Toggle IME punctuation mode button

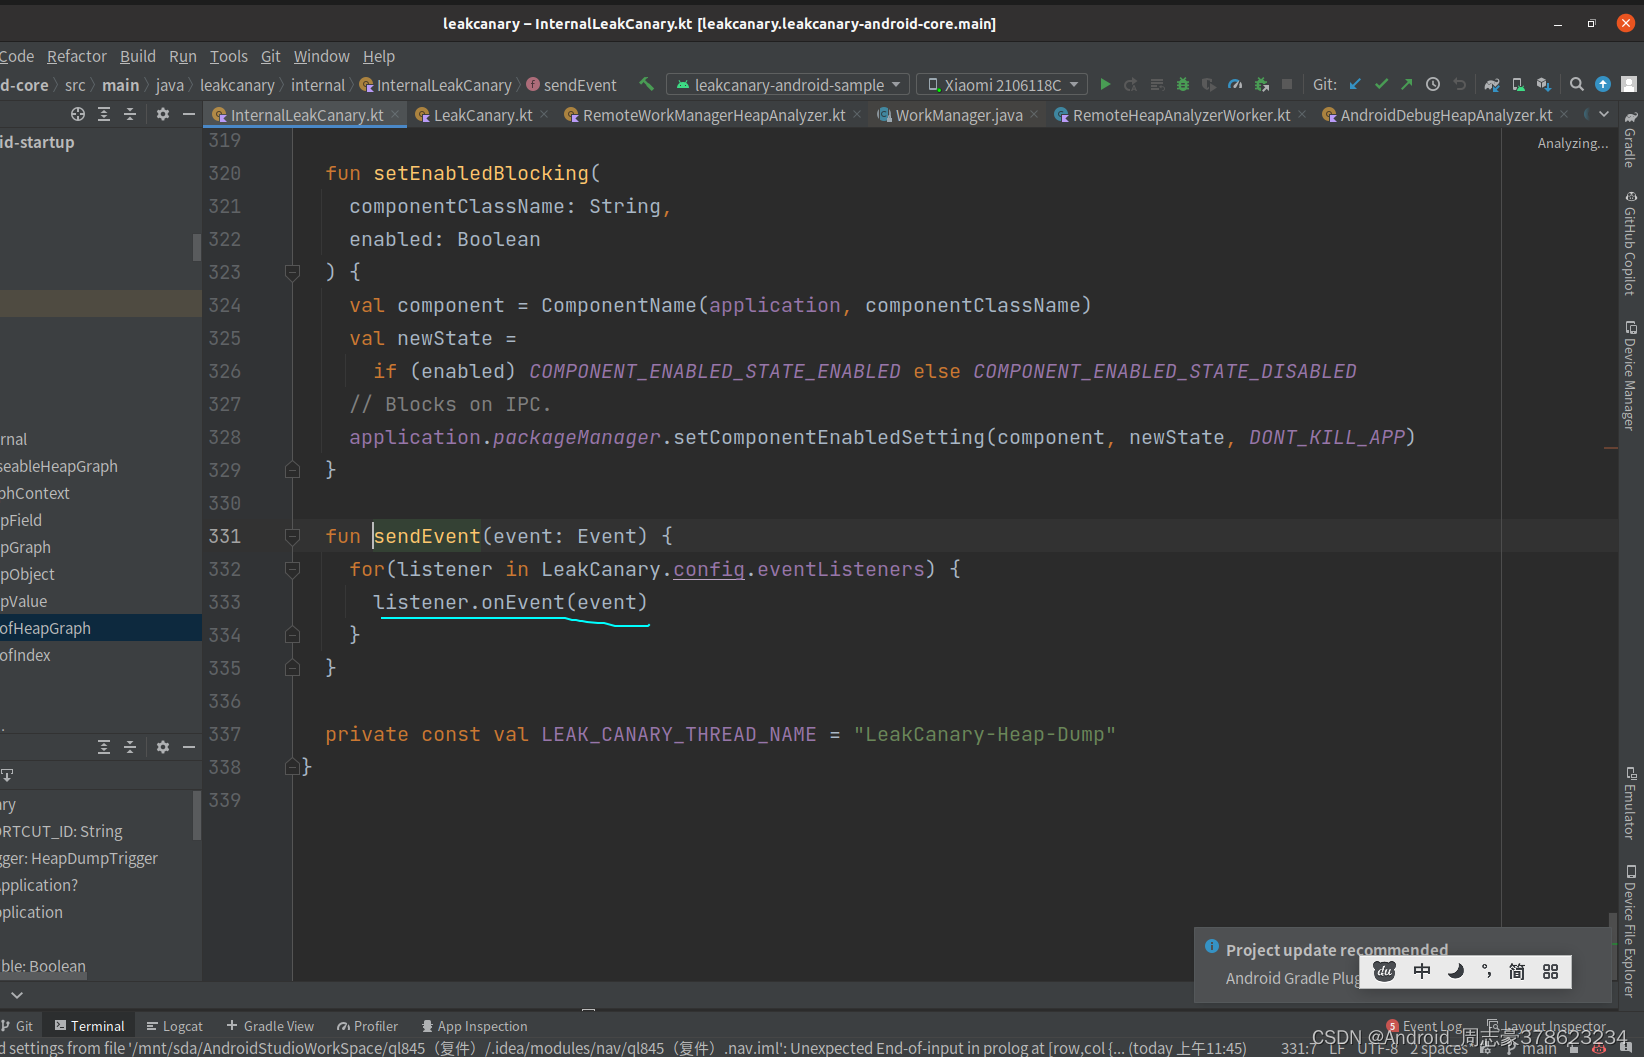1487,971
